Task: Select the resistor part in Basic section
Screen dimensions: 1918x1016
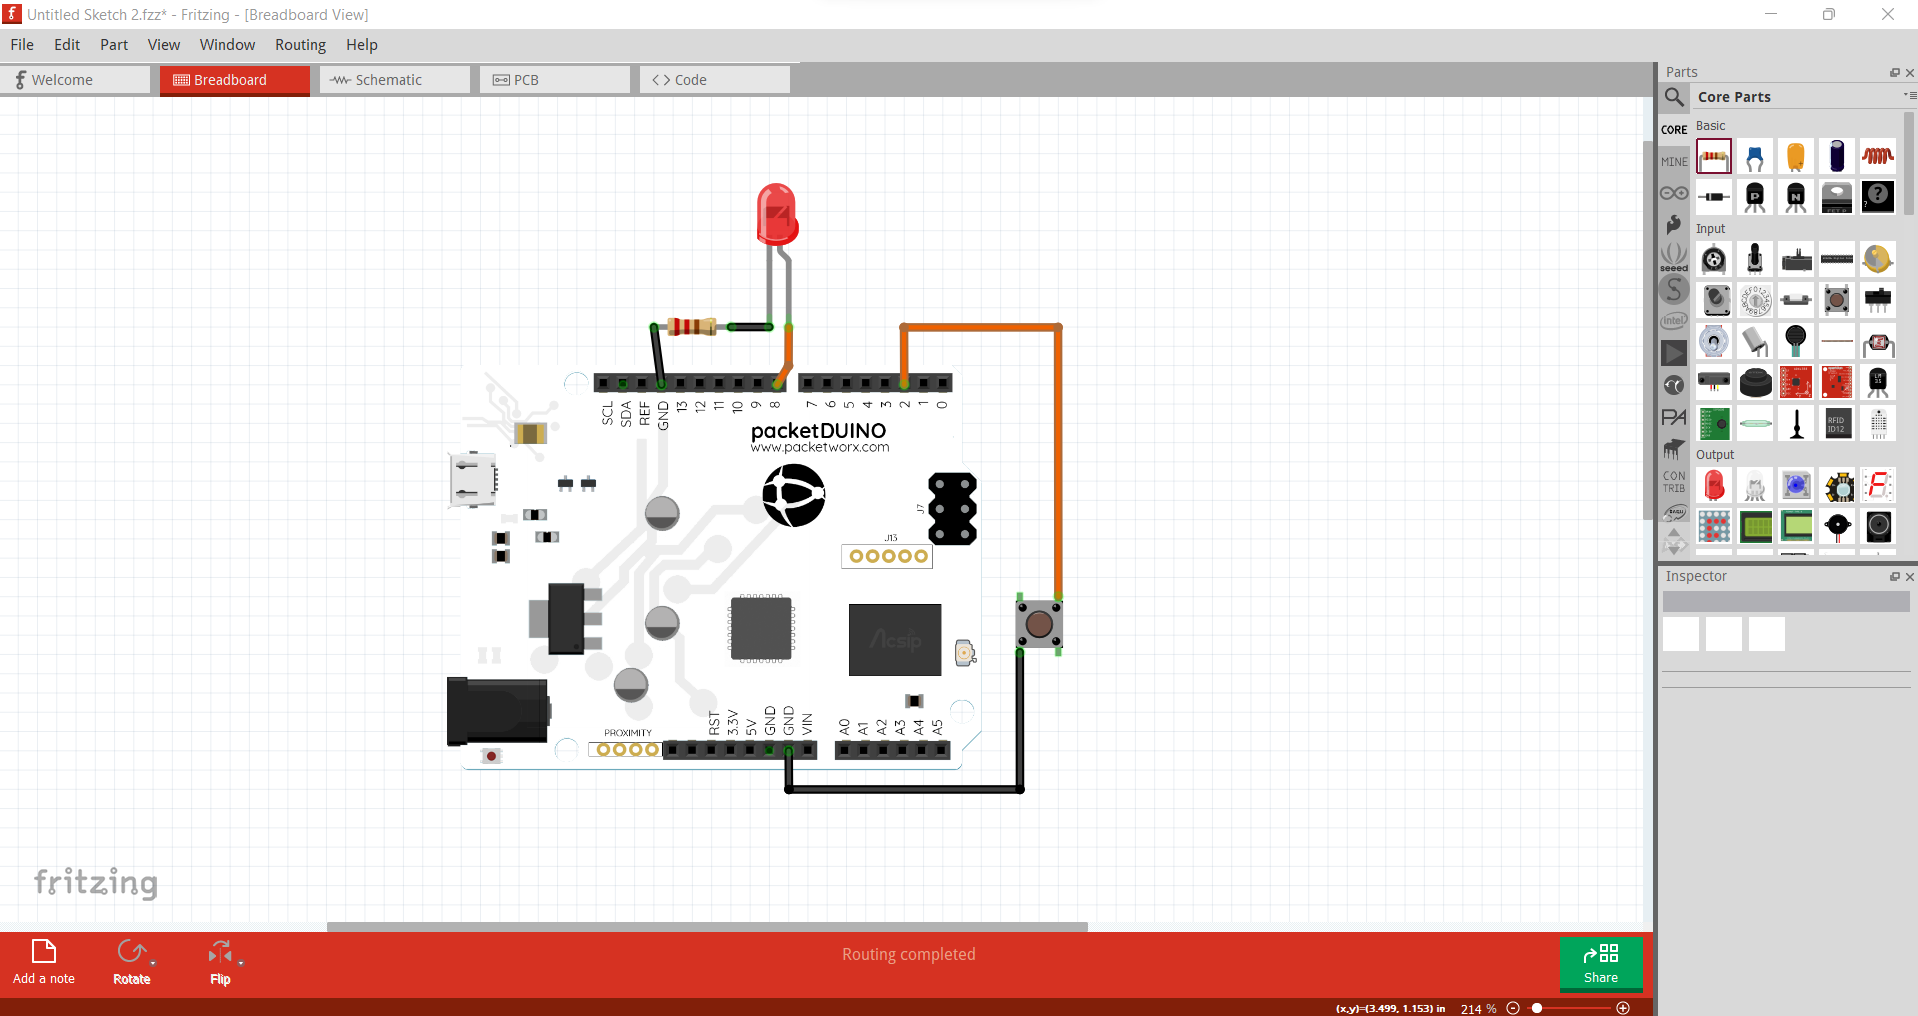Action: click(x=1714, y=157)
